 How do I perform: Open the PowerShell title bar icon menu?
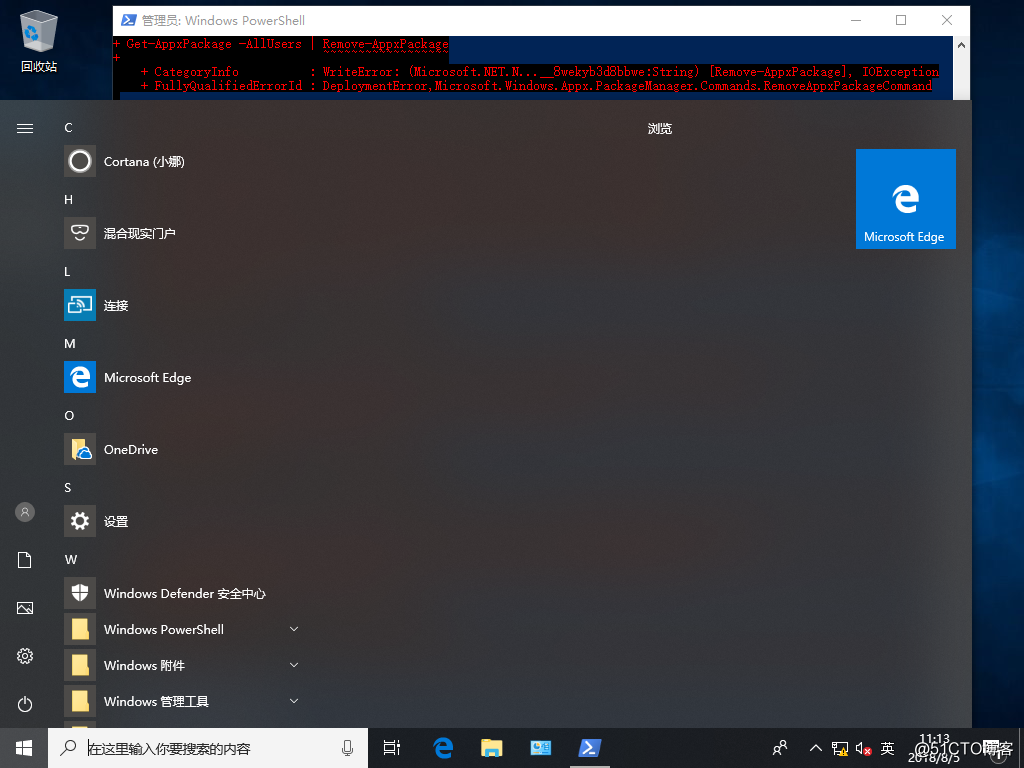click(129, 20)
